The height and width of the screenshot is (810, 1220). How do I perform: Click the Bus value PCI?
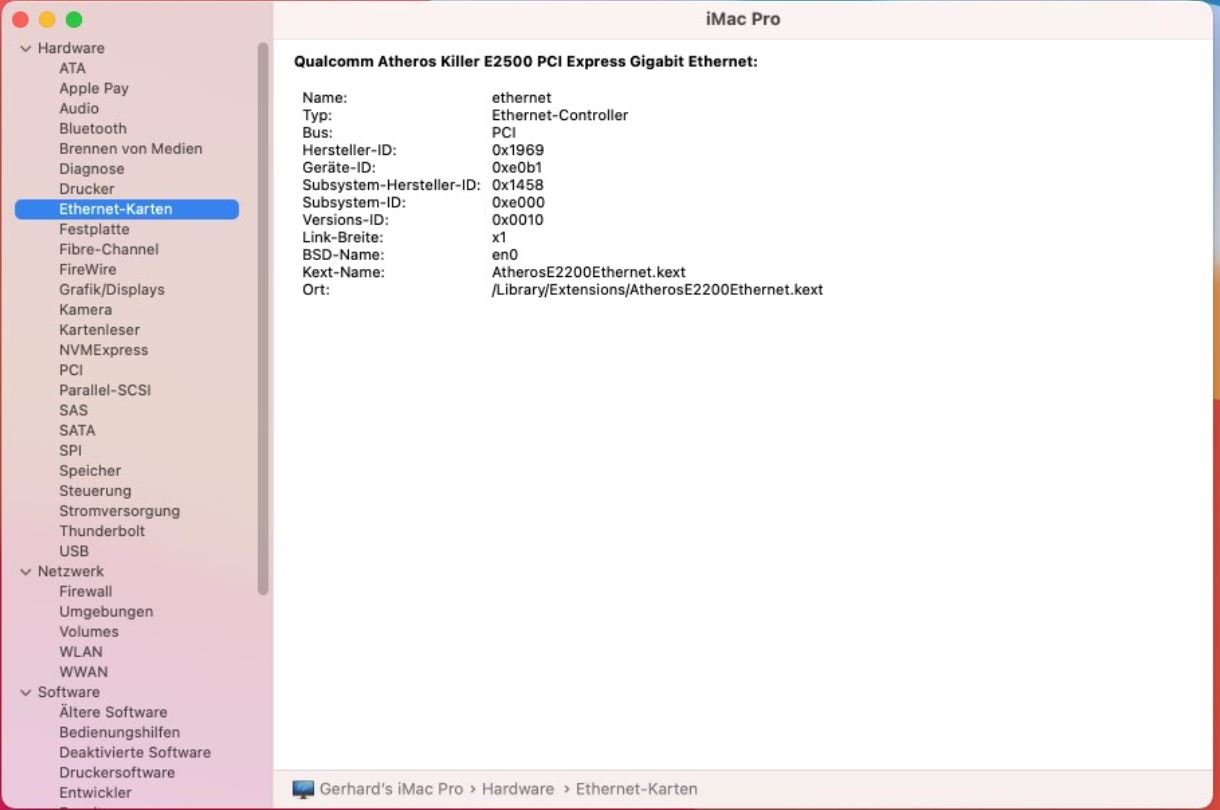(504, 132)
